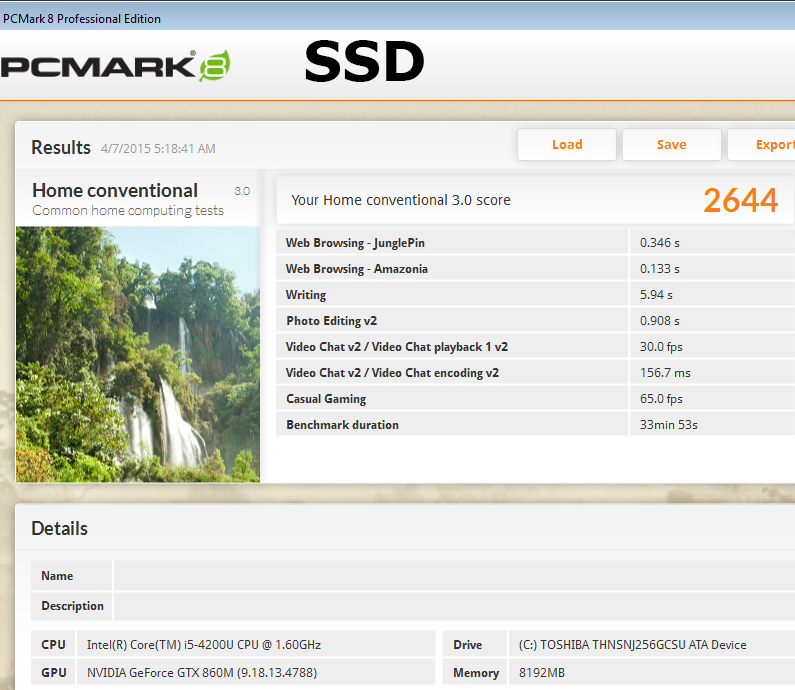Click the Home conventional test heading
The image size is (795, 690).
[115, 191]
